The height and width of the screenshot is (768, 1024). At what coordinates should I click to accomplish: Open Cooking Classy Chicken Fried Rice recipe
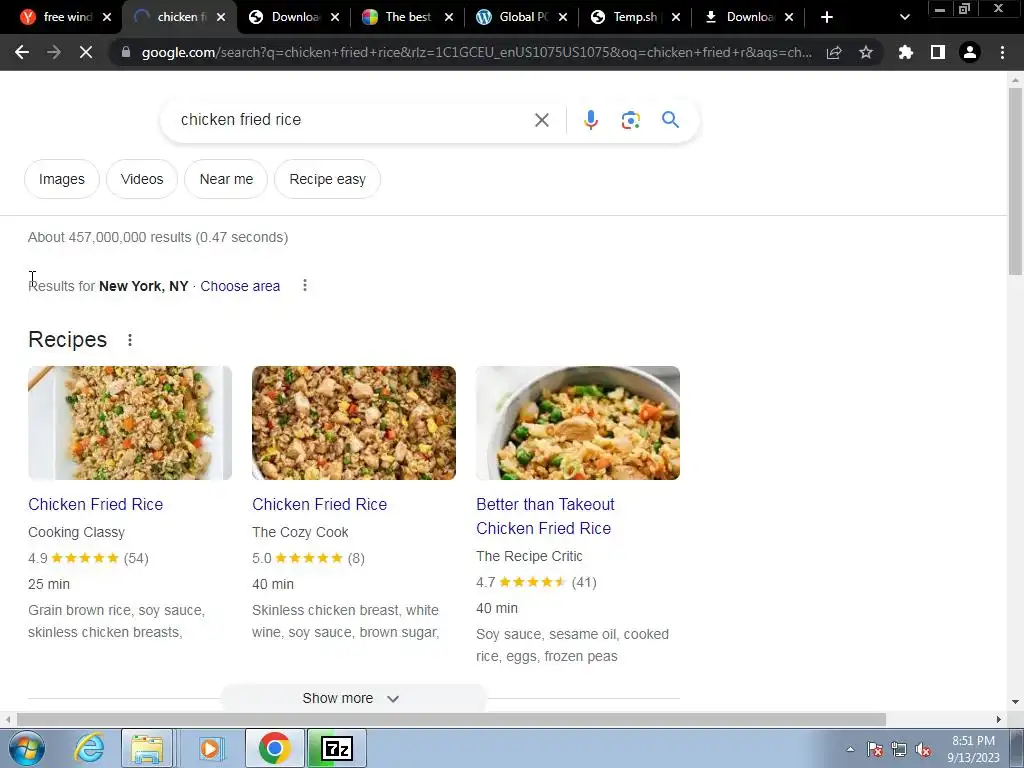coord(95,504)
